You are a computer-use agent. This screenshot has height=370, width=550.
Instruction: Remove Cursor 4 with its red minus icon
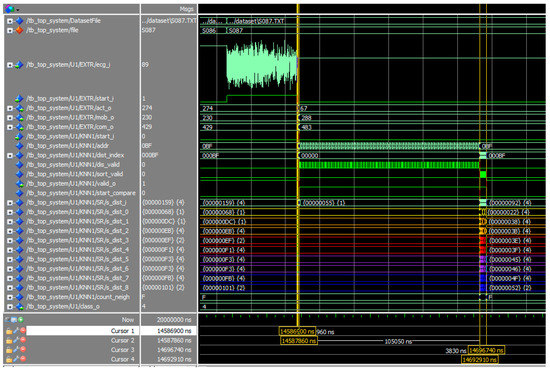[23, 359]
